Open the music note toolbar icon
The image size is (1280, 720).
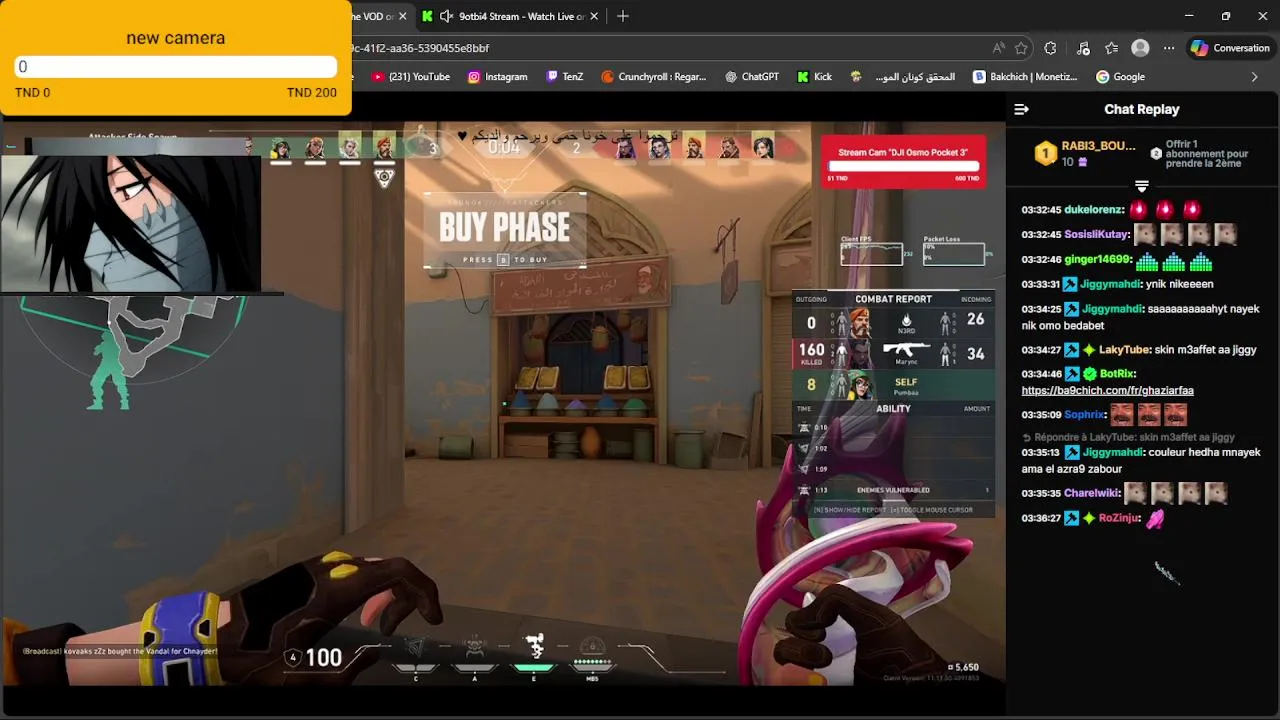[x=1083, y=48]
